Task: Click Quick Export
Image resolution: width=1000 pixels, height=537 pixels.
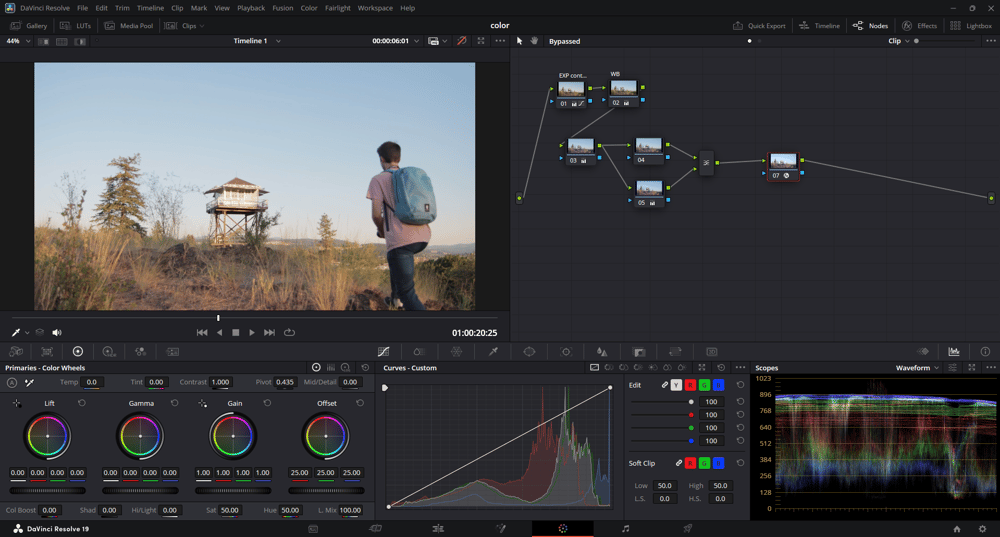Action: point(759,26)
